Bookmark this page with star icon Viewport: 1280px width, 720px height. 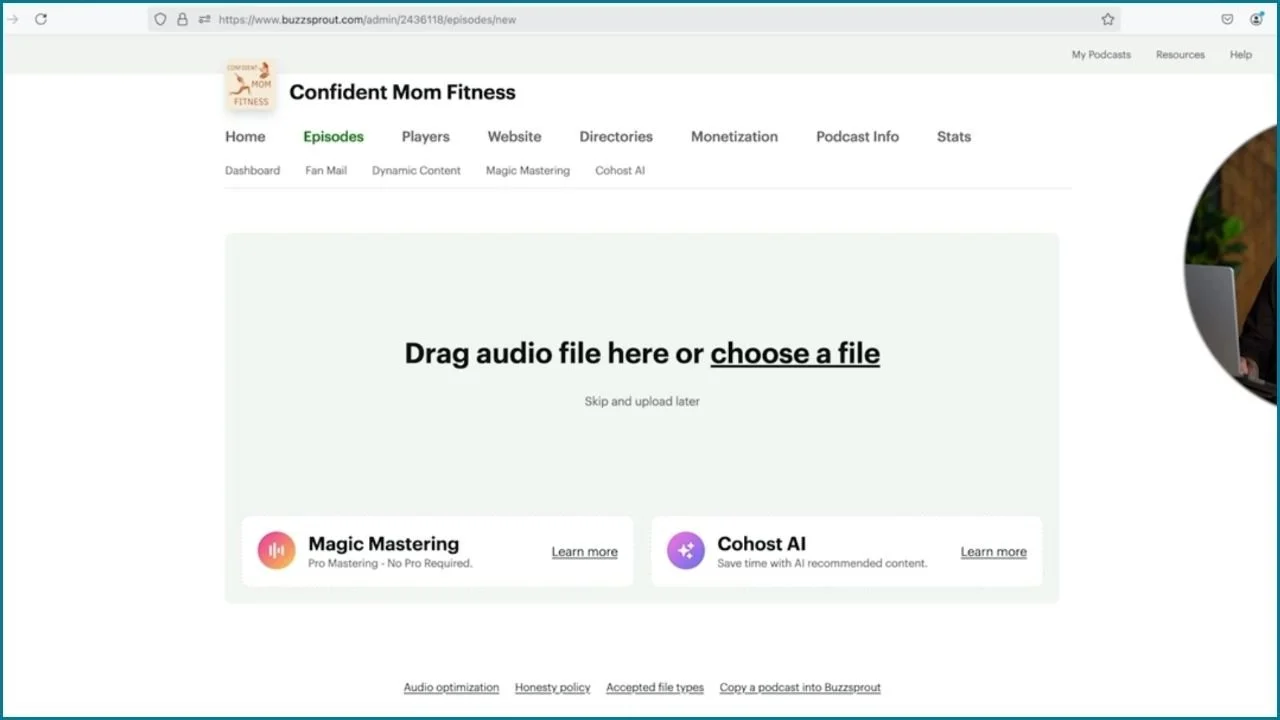[x=1108, y=19]
